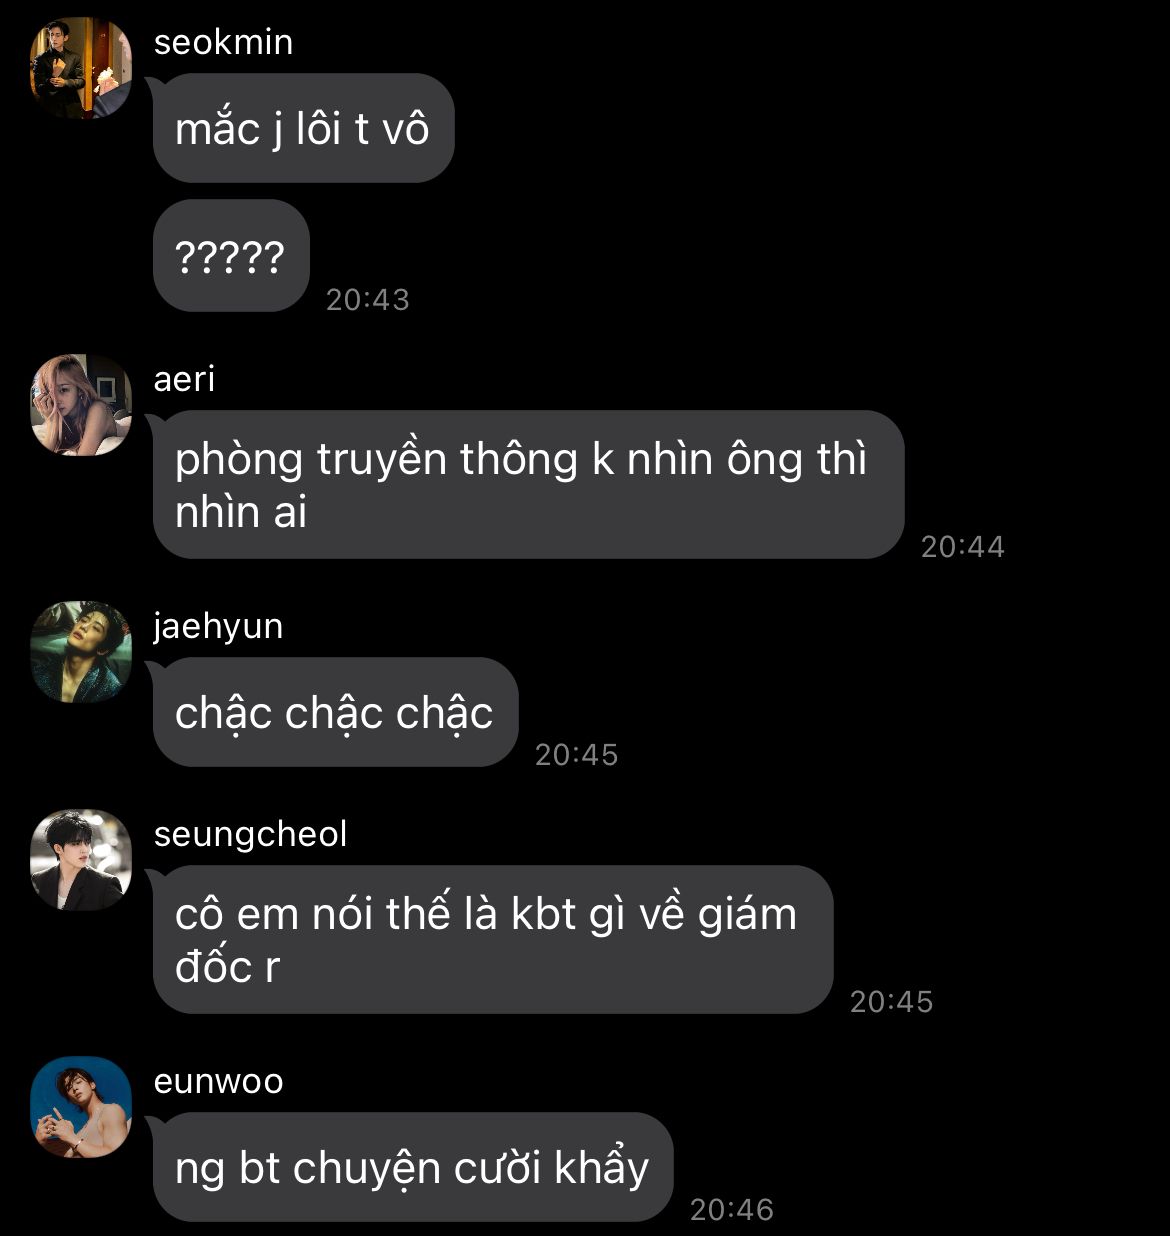1170x1236 pixels.
Task: Open jaehyun's profile avatar
Action: (x=82, y=652)
